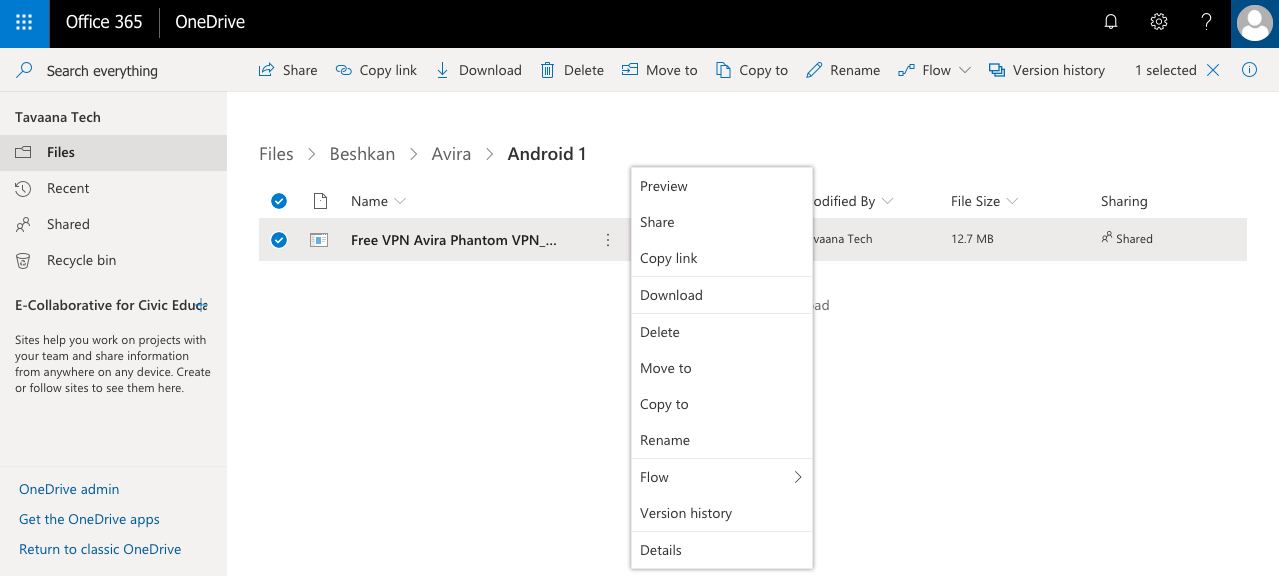Clear the selection with the X
Screen dimensions: 1279x576
1213,70
